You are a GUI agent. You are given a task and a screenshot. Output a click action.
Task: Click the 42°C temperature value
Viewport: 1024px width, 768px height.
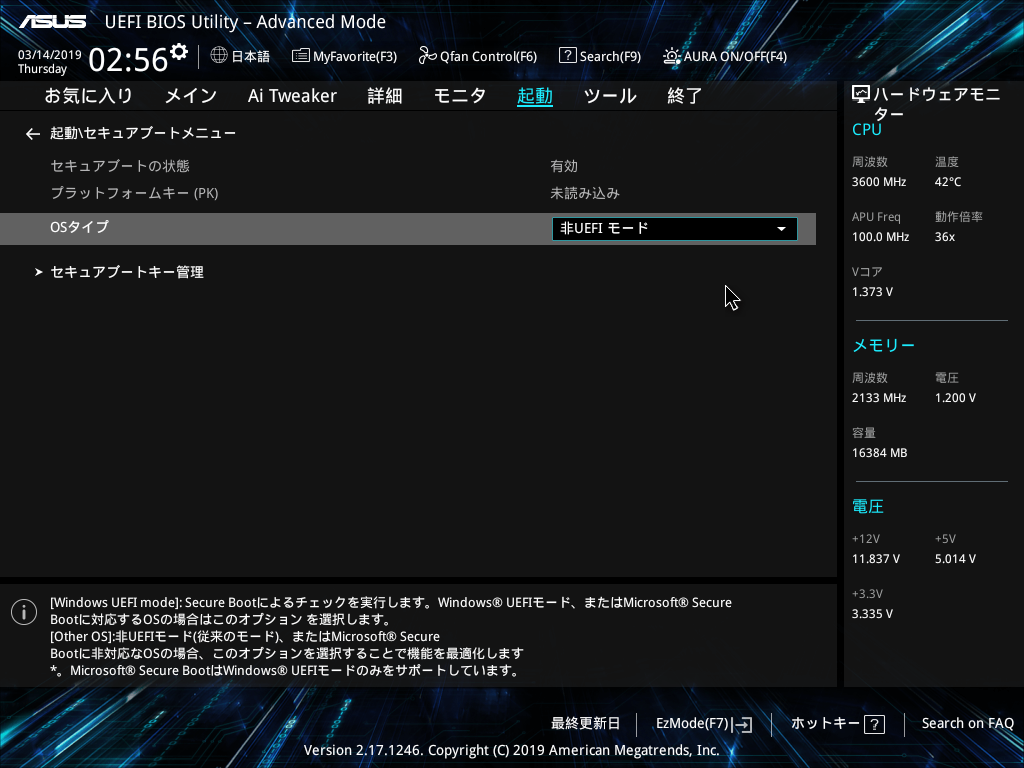(948, 182)
